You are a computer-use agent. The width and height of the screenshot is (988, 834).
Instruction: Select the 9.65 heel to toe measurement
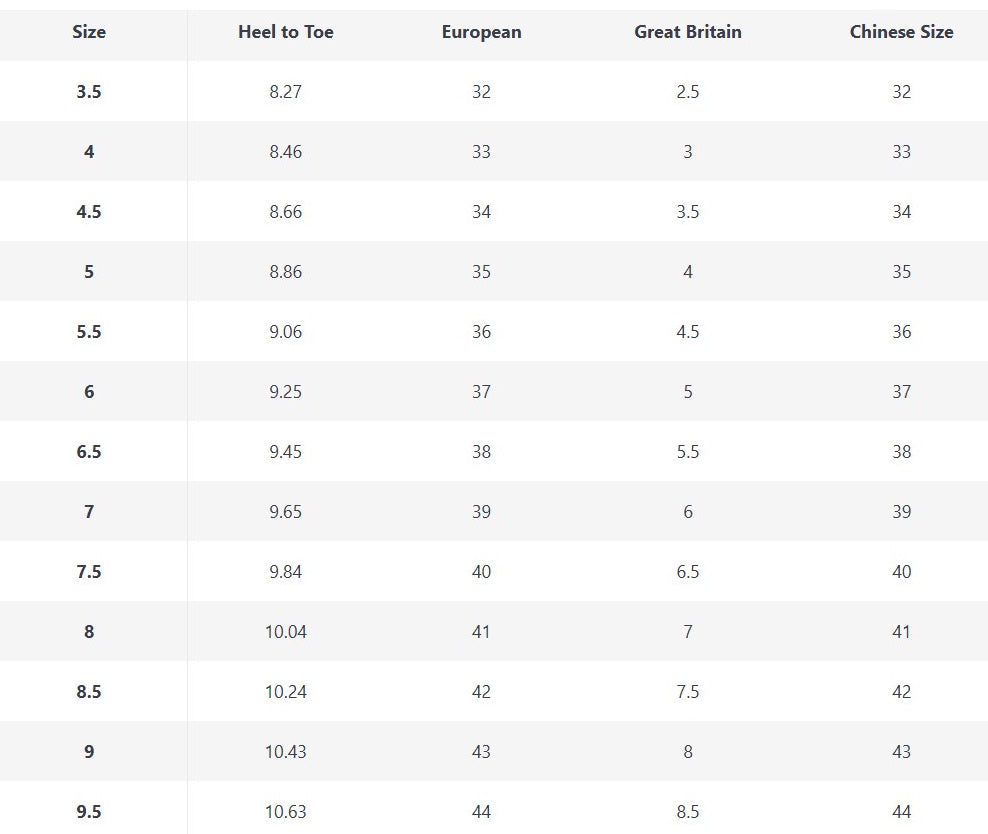pyautogui.click(x=286, y=512)
